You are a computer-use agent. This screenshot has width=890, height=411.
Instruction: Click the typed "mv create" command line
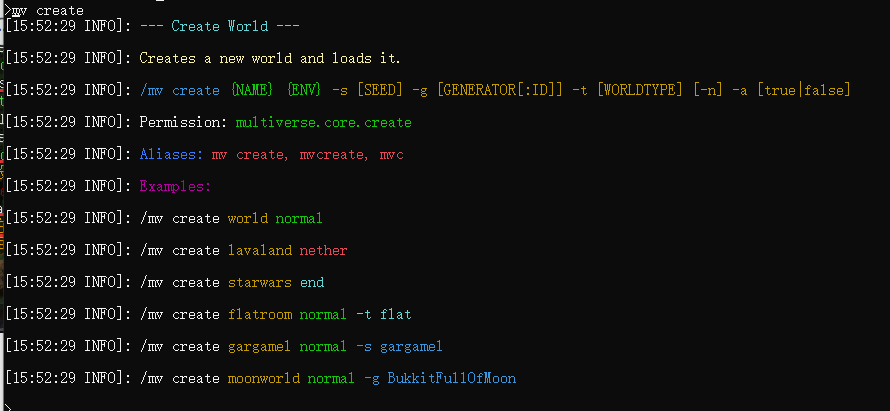tap(47, 10)
